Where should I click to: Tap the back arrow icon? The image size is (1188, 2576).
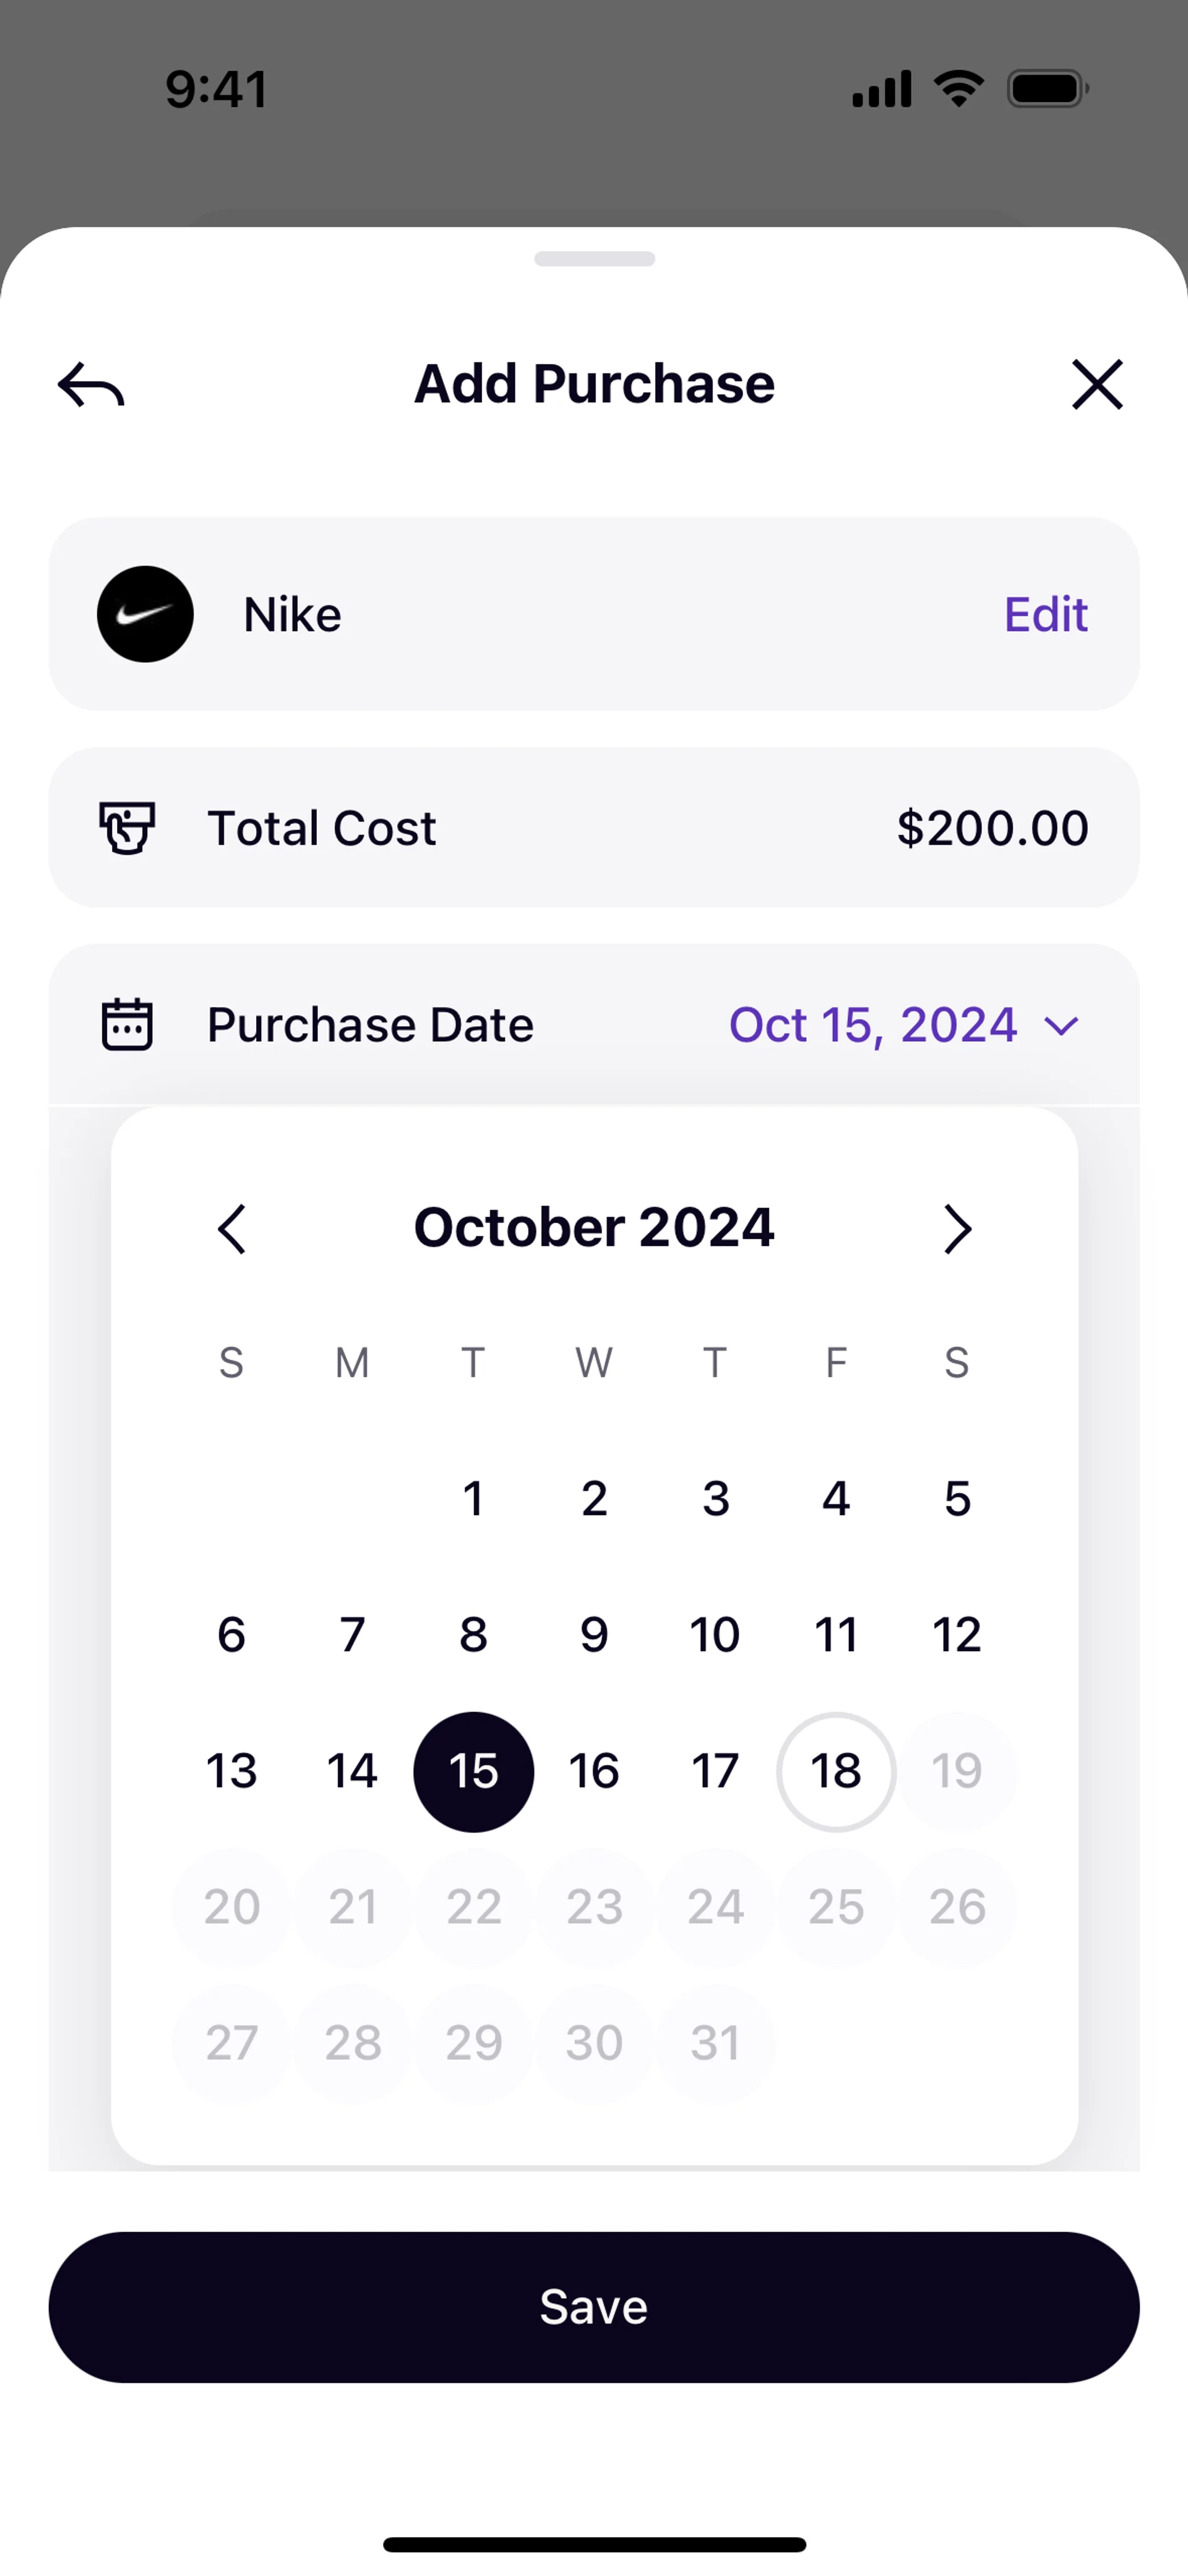[91, 385]
